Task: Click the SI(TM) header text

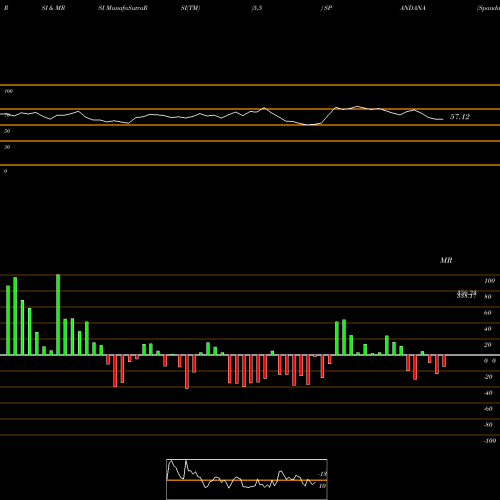Action: click(x=190, y=8)
